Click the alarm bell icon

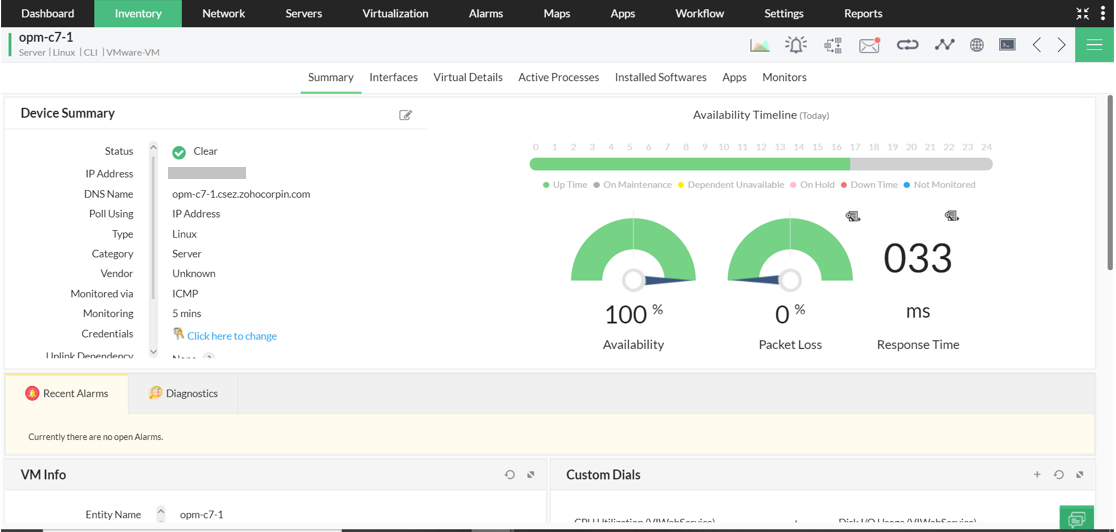click(x=796, y=45)
